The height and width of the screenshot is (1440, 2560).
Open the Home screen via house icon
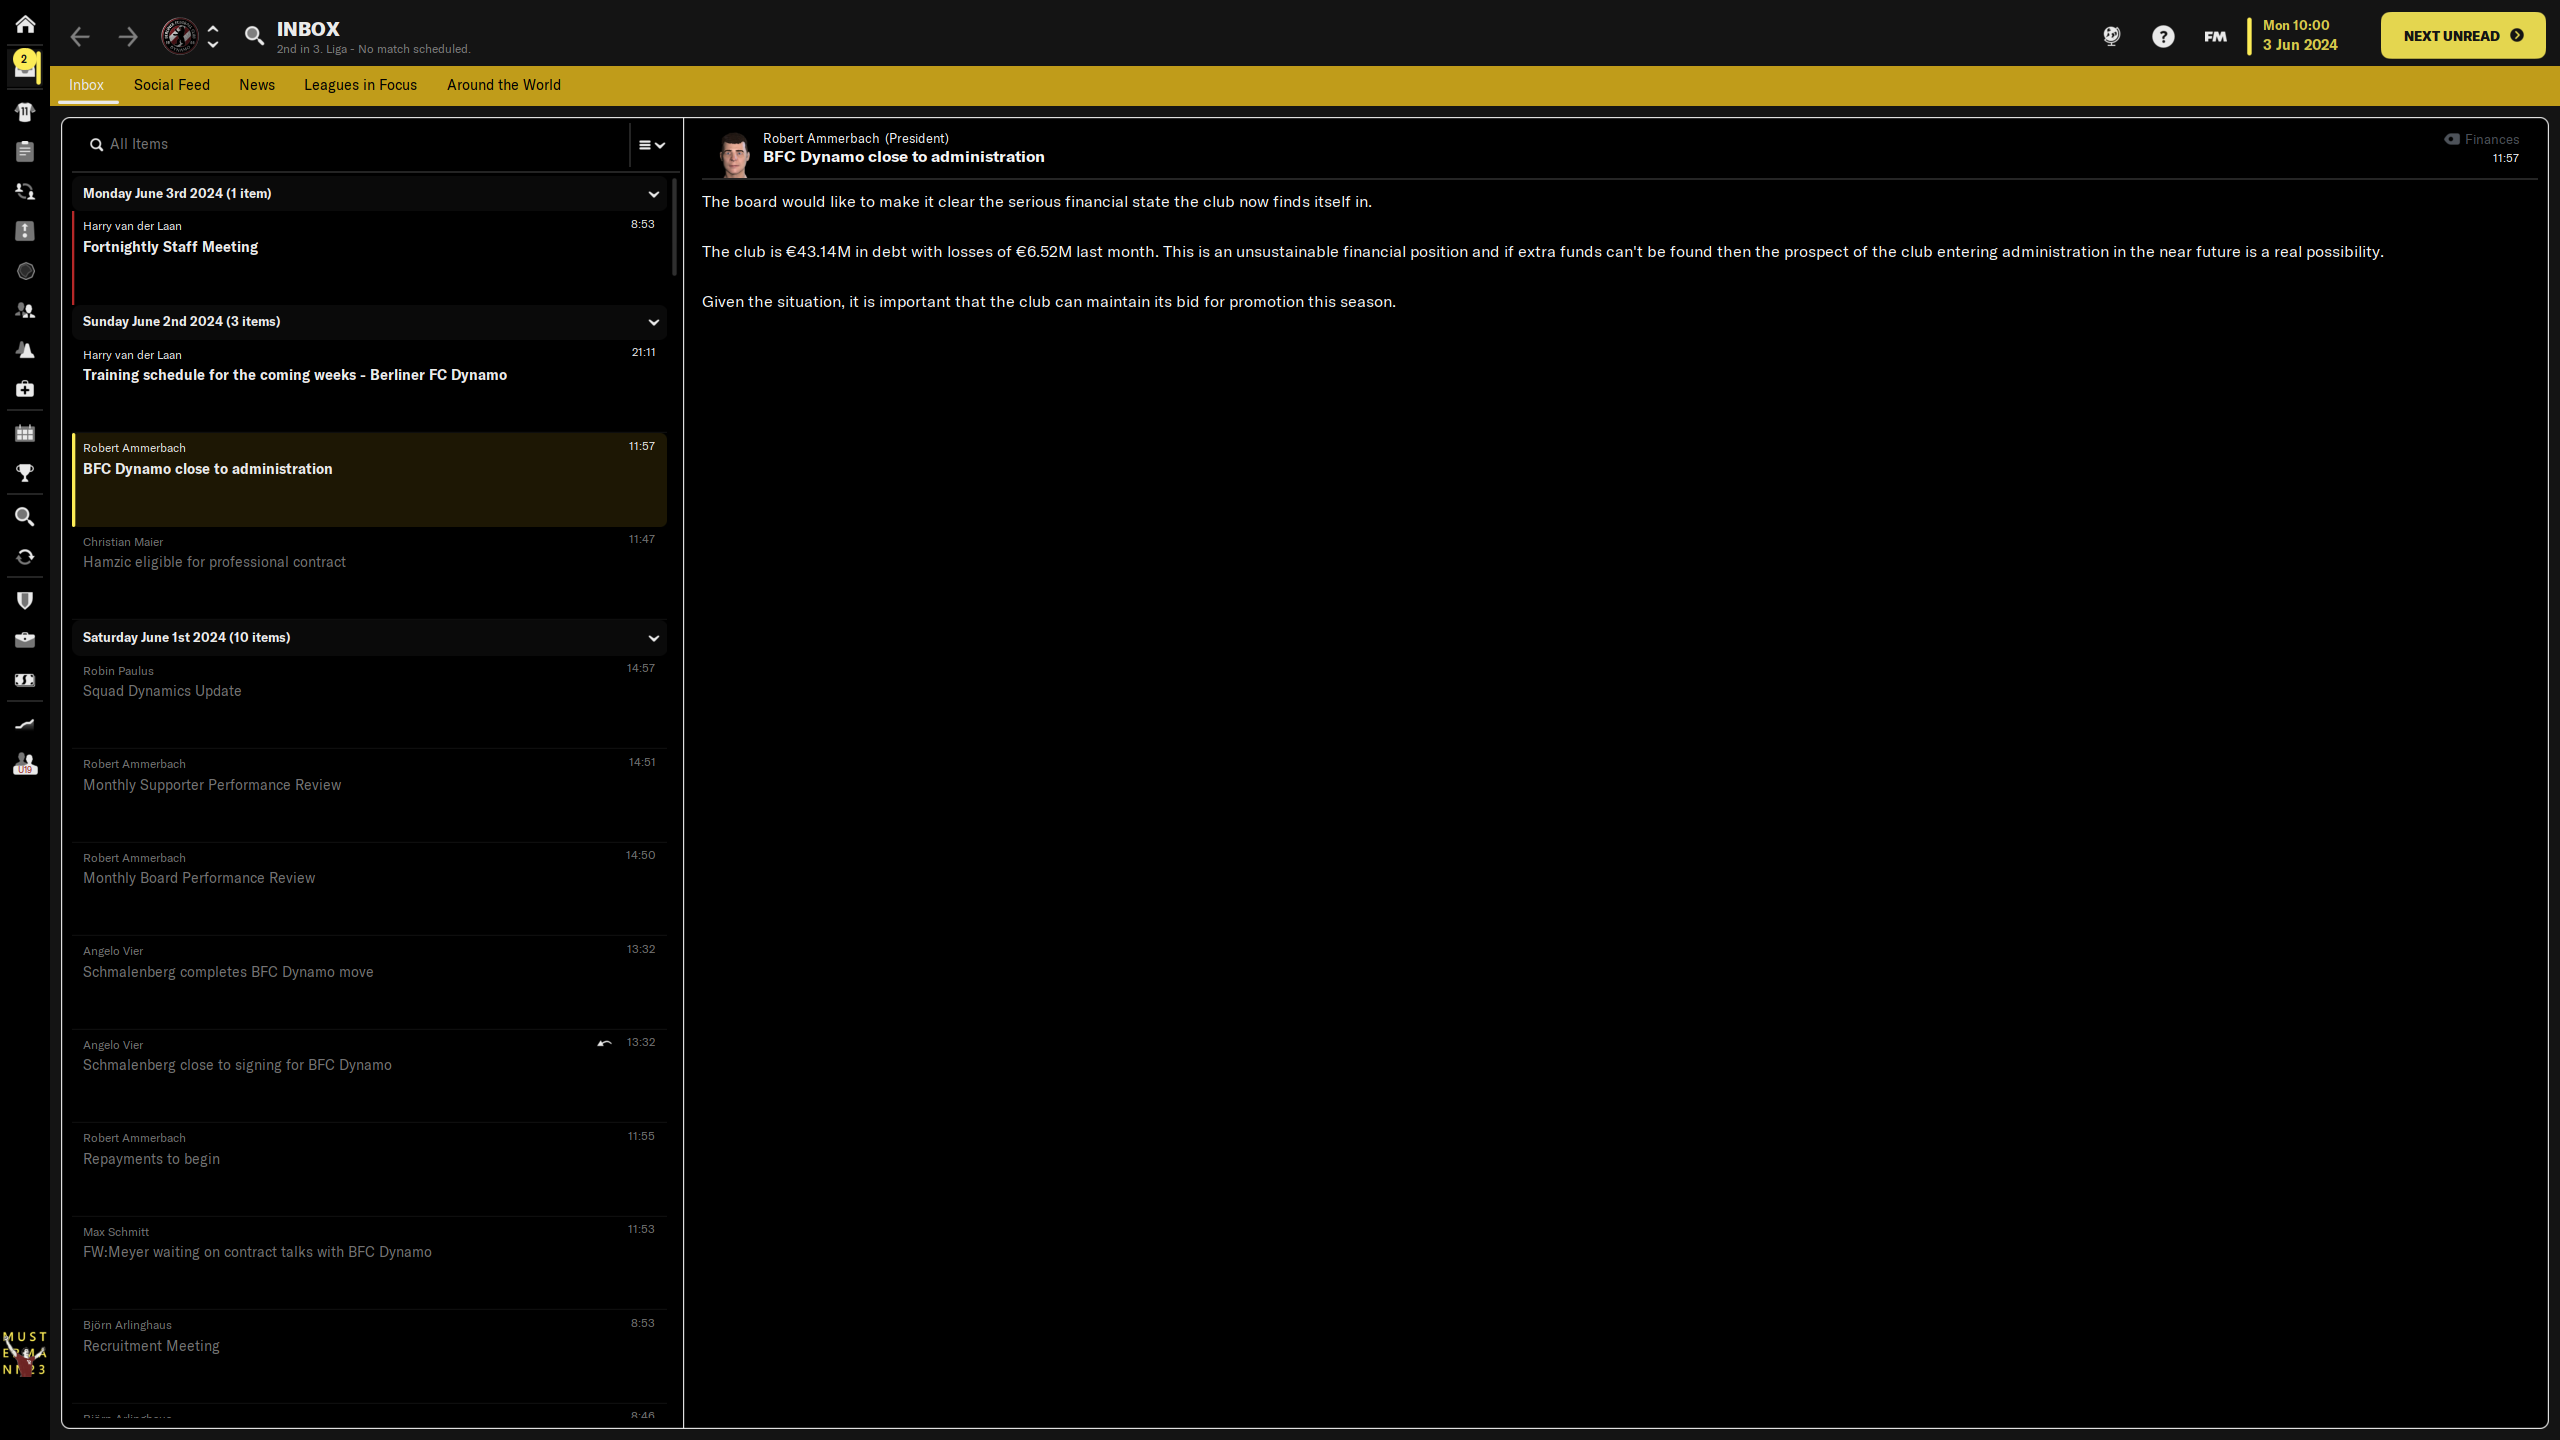(x=24, y=24)
